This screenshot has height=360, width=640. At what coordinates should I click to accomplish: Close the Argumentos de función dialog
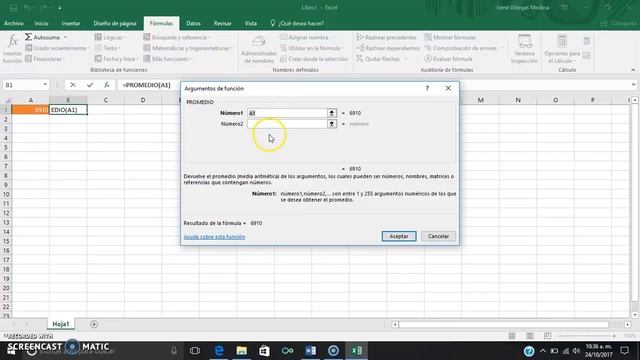click(x=448, y=88)
